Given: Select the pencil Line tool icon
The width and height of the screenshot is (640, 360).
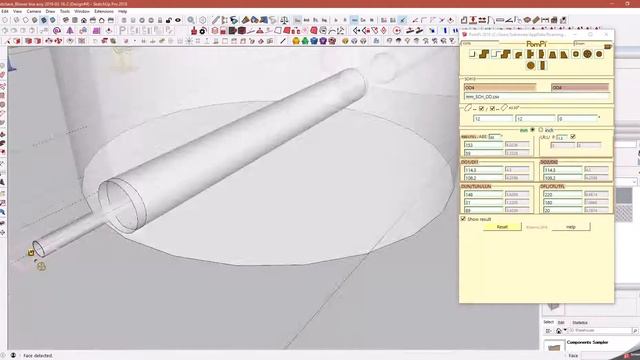Looking at the screenshot, I should [x=216, y=20].
